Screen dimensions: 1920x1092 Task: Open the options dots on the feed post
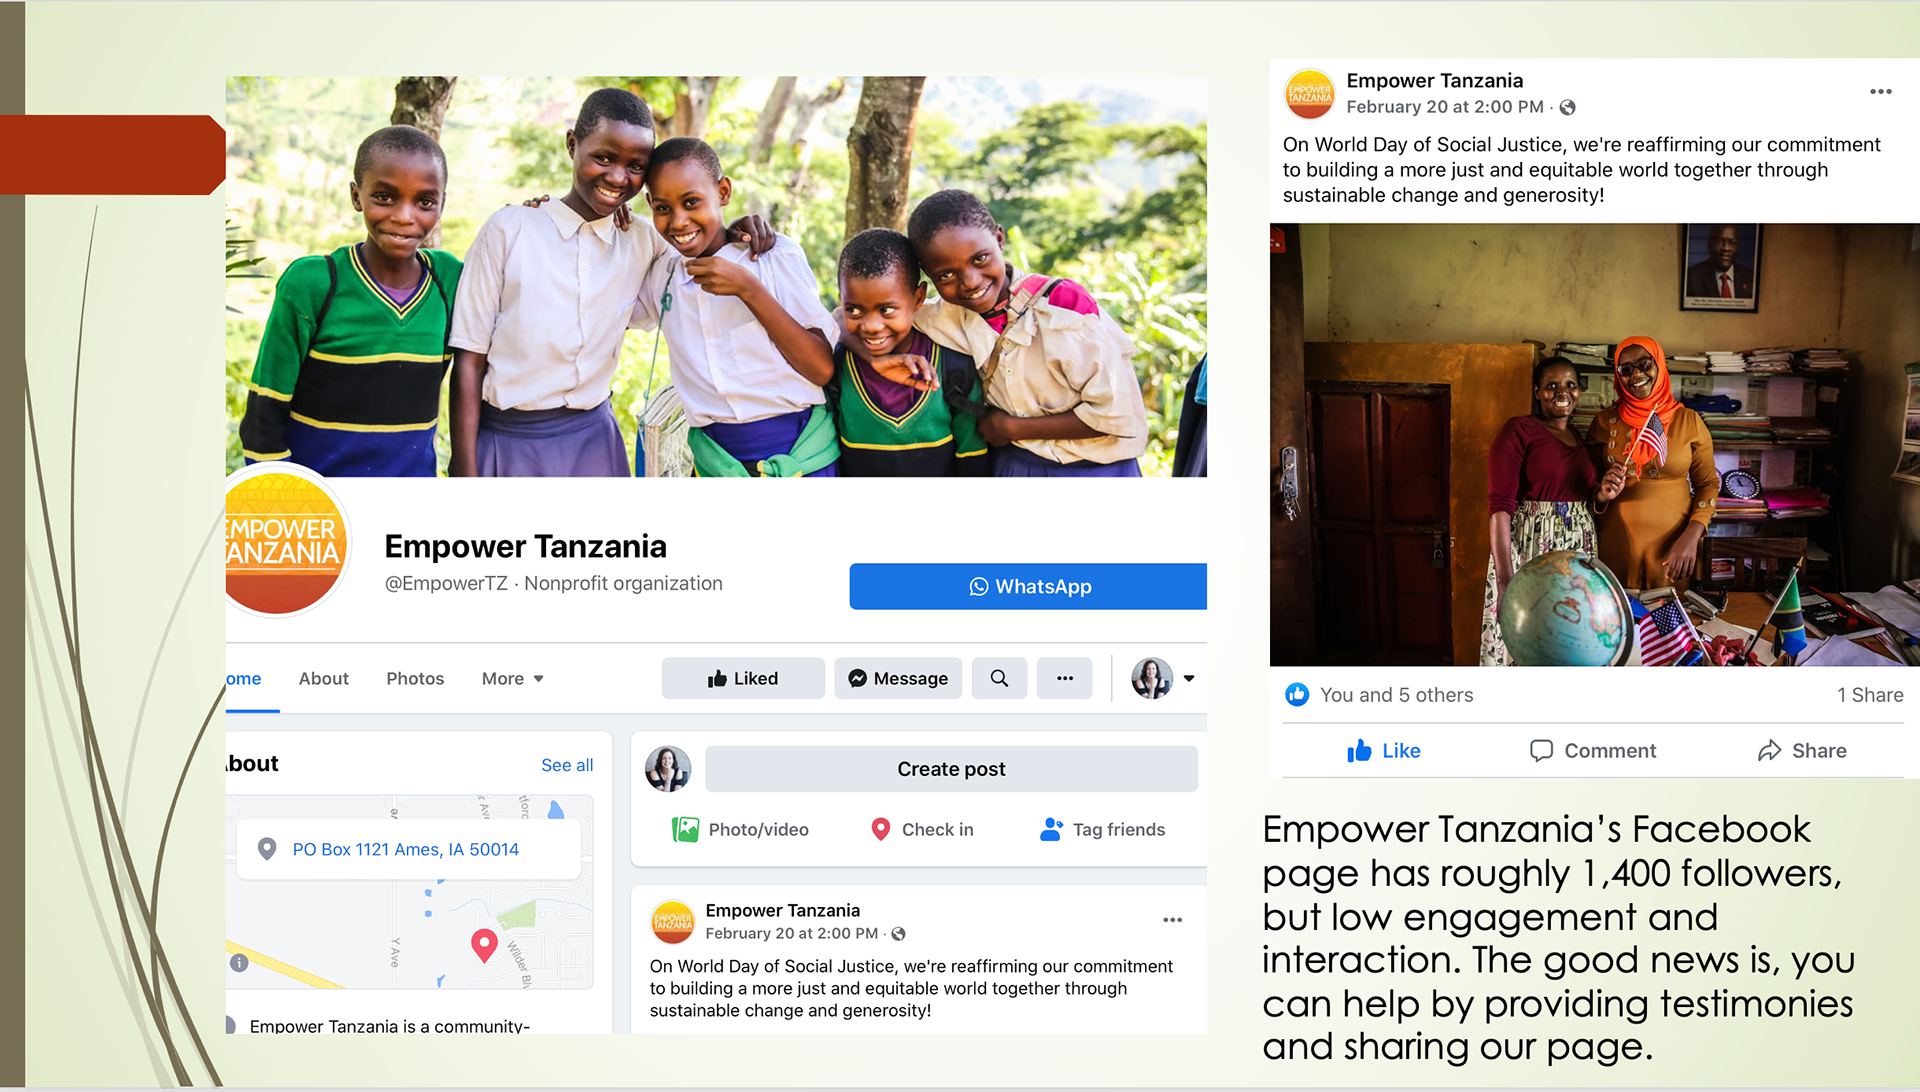pyautogui.click(x=1173, y=920)
